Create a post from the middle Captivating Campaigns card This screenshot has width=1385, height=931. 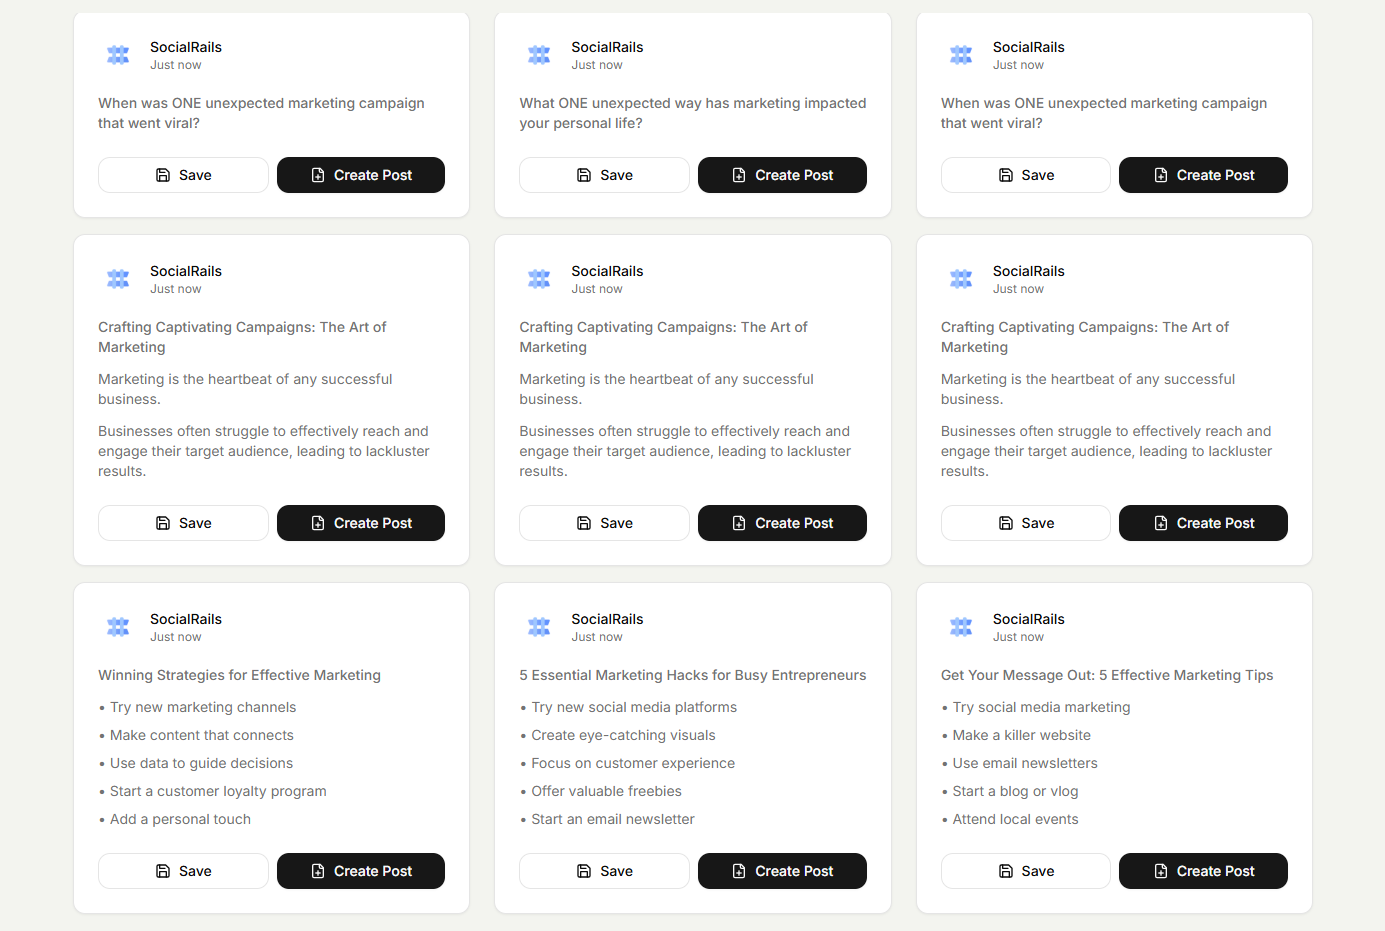[782, 523]
